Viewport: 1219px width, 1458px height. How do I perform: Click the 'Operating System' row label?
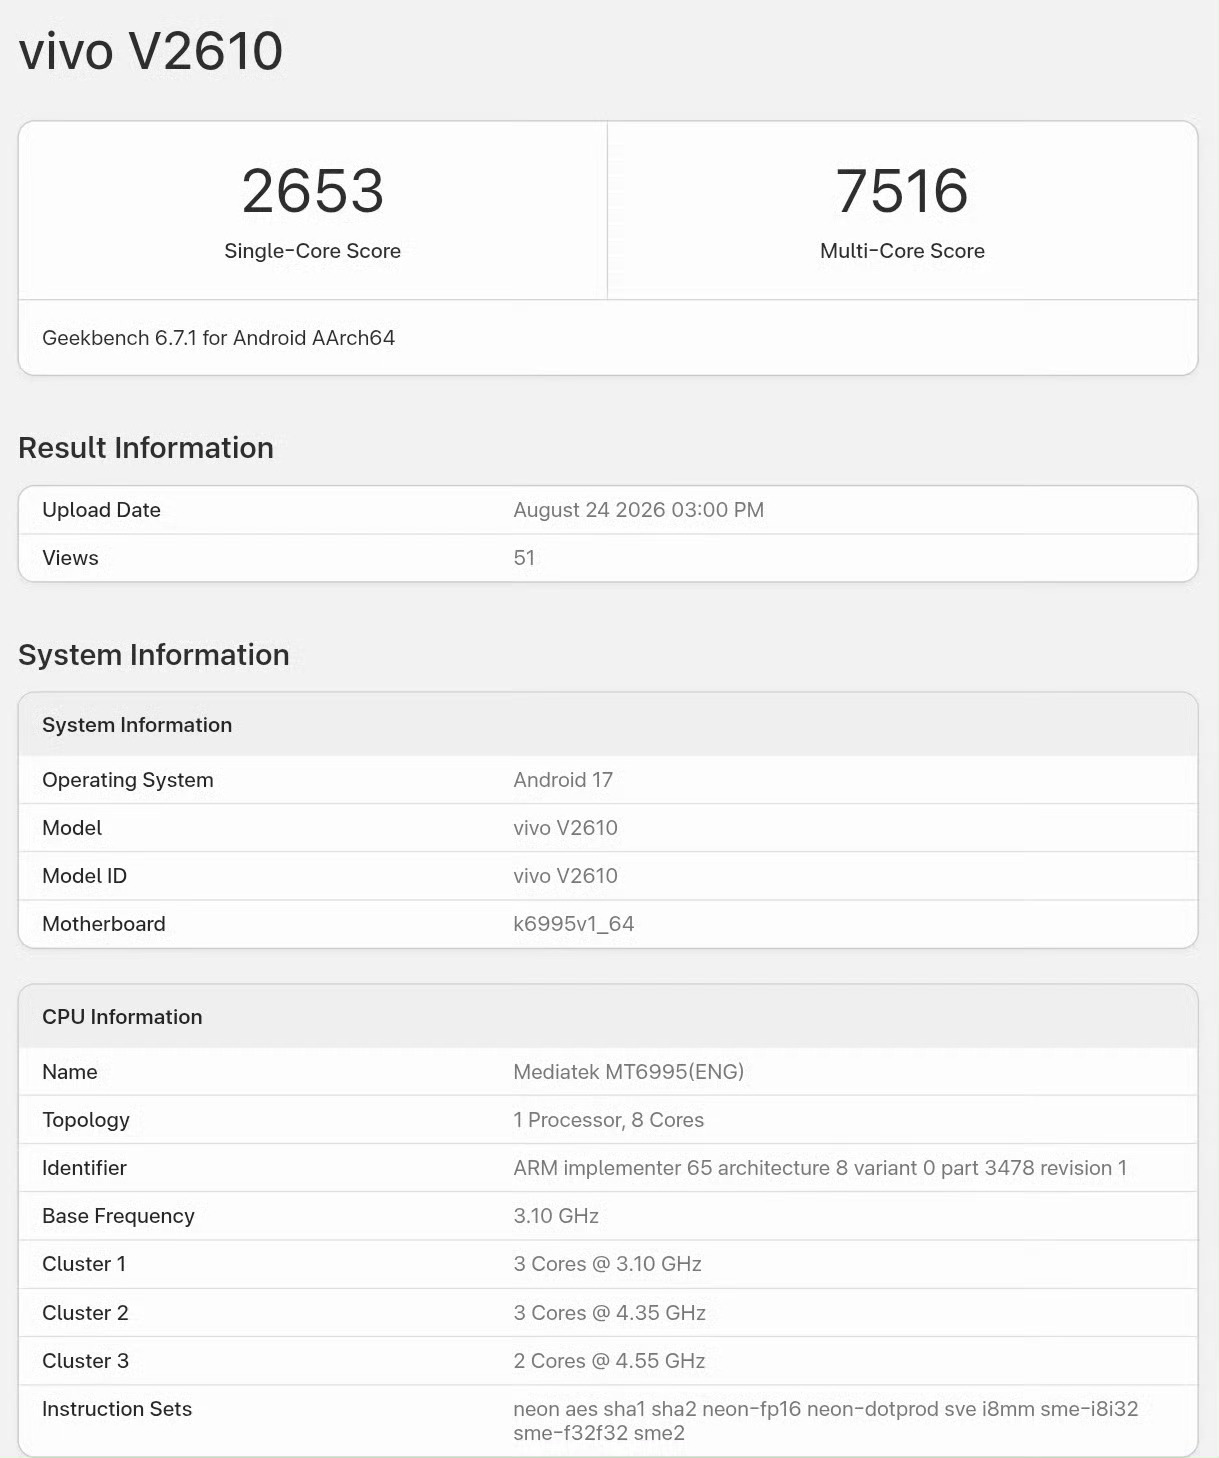tap(127, 780)
